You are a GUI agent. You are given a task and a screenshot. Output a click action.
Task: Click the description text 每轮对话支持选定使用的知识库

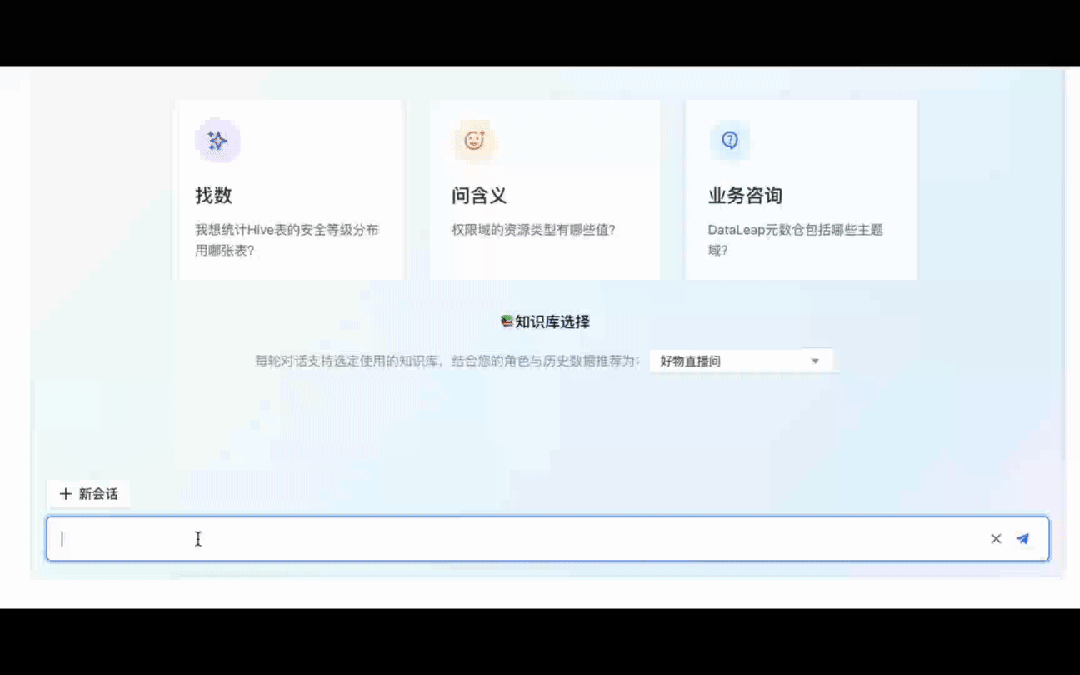(x=448, y=361)
